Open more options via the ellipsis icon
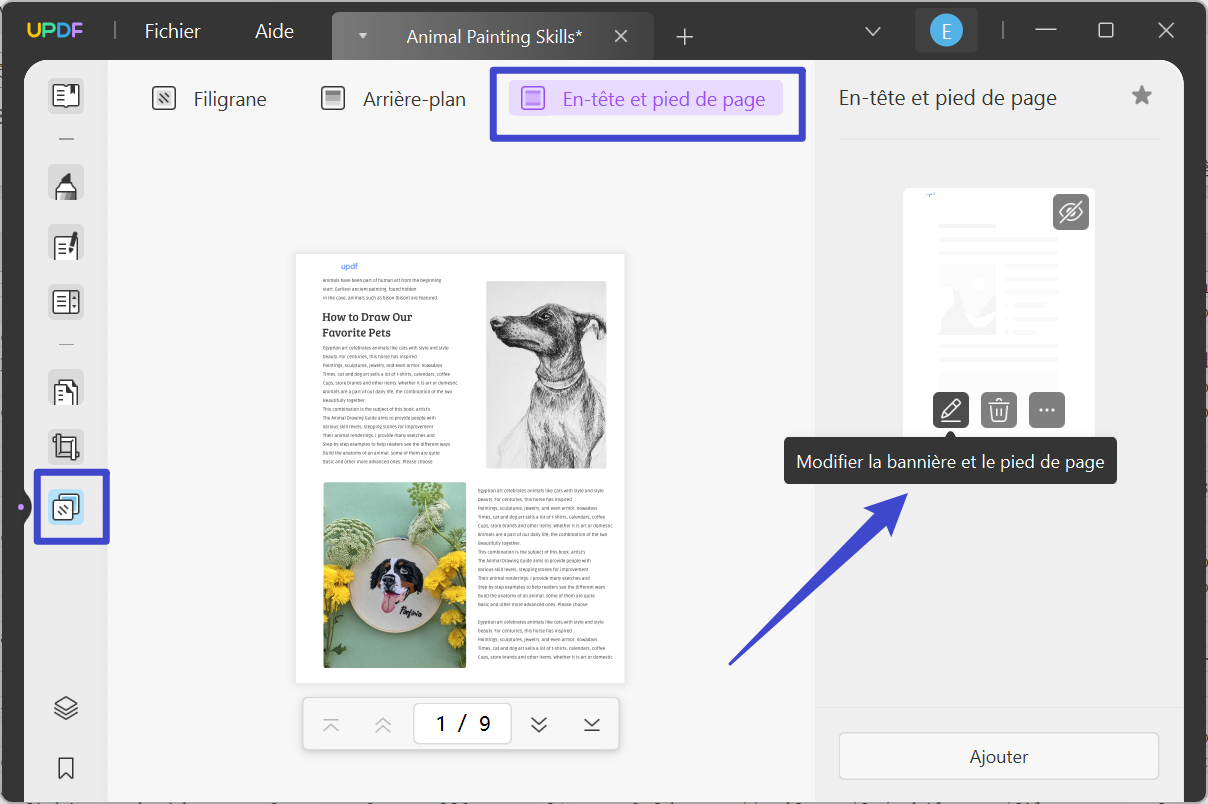 click(x=1046, y=410)
